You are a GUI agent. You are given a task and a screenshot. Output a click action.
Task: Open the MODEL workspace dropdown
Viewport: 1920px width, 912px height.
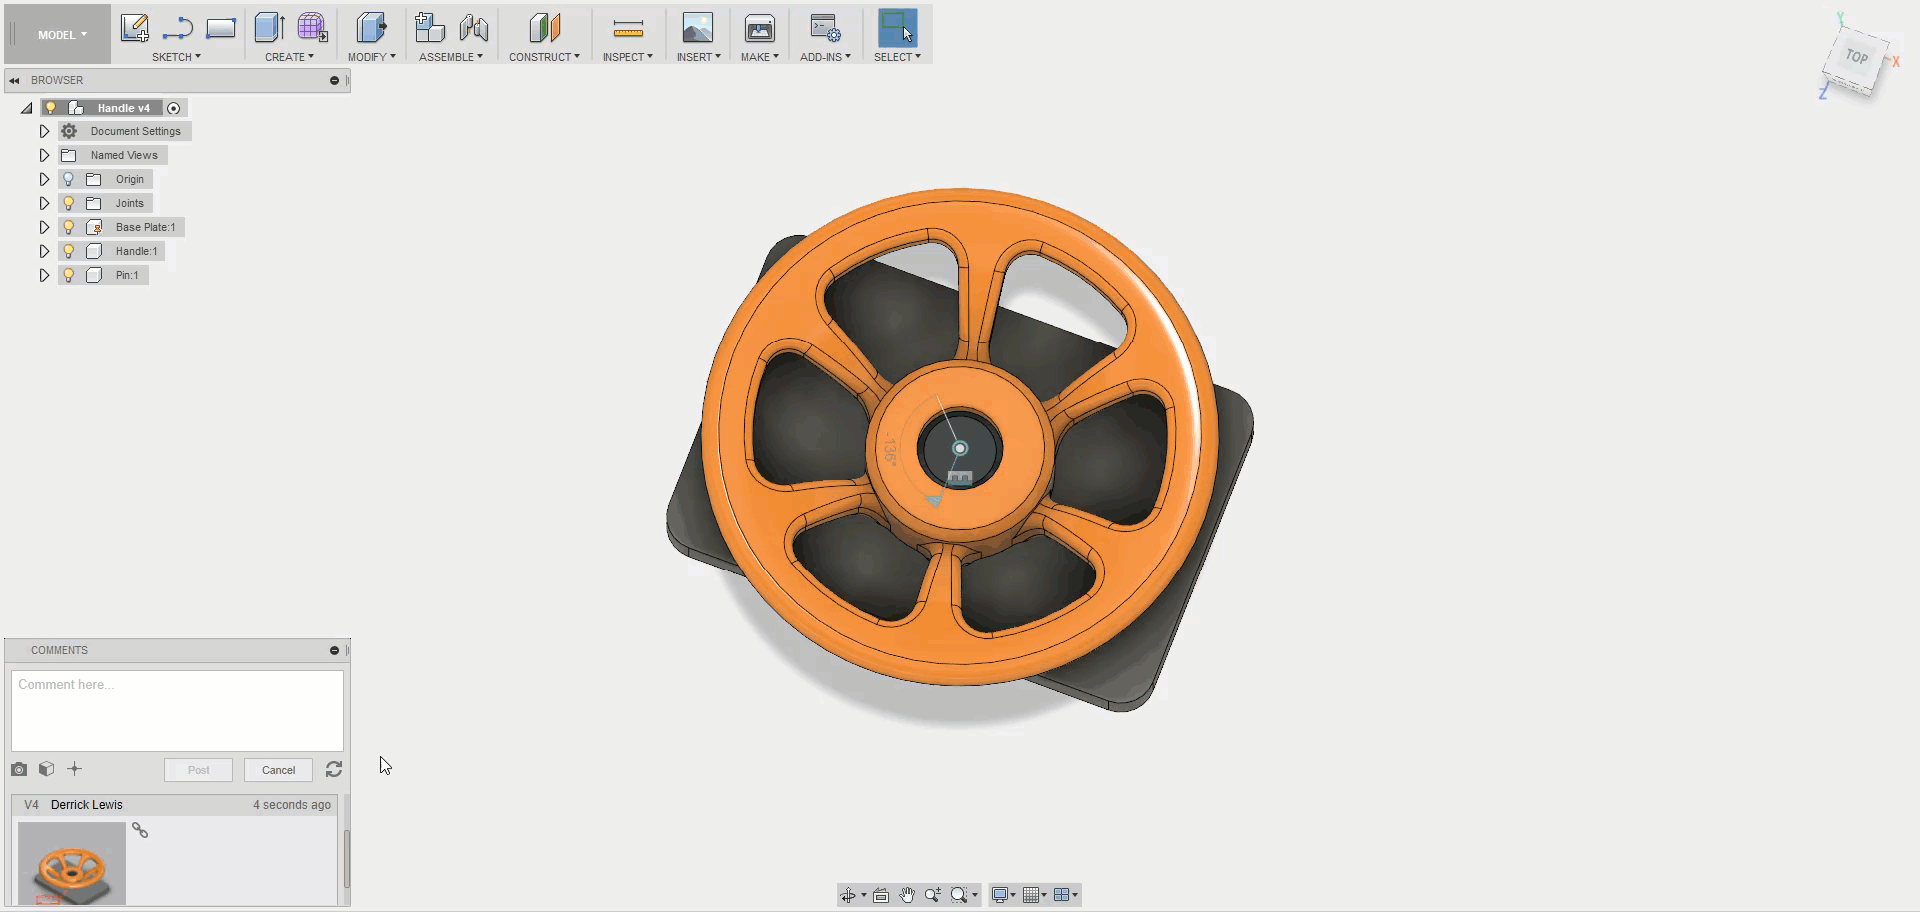click(x=62, y=35)
